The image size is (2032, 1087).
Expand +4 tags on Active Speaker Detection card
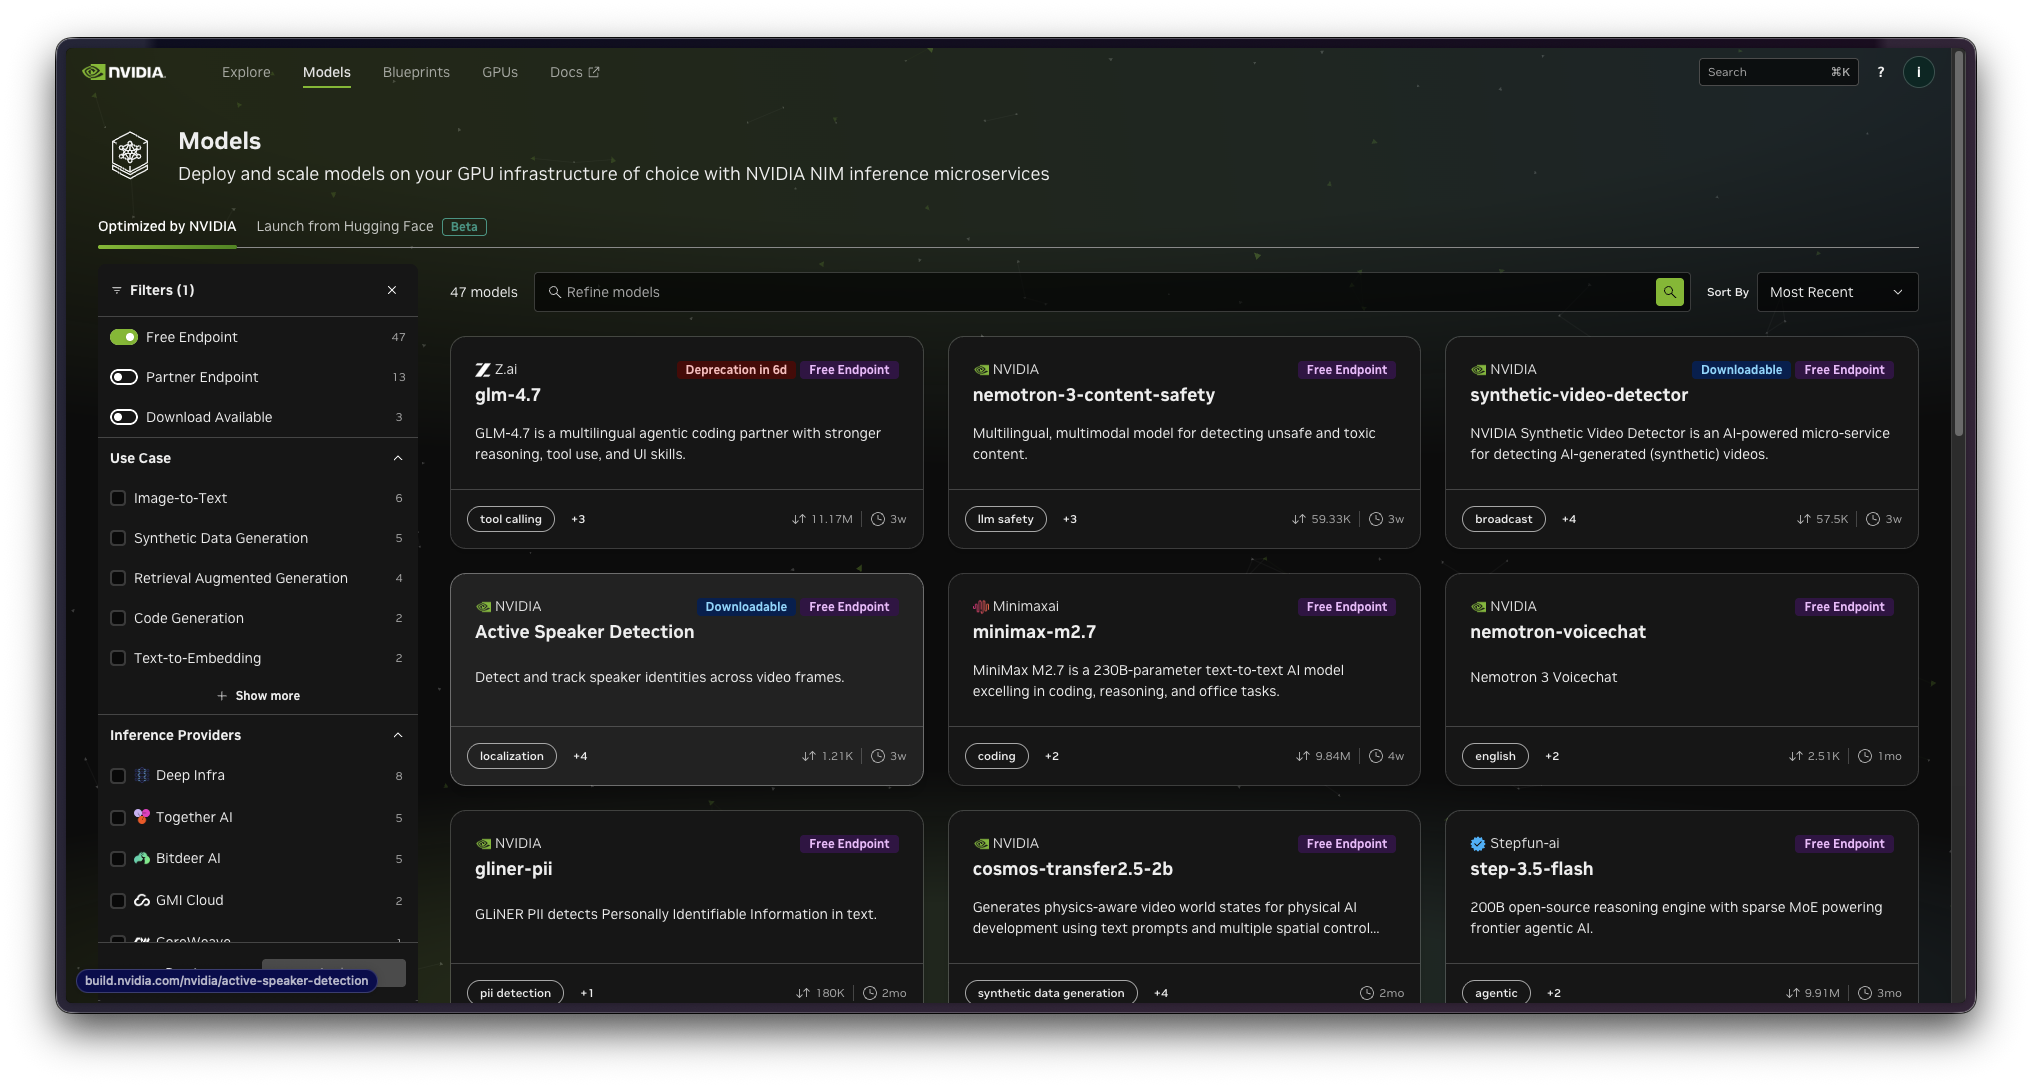click(580, 756)
